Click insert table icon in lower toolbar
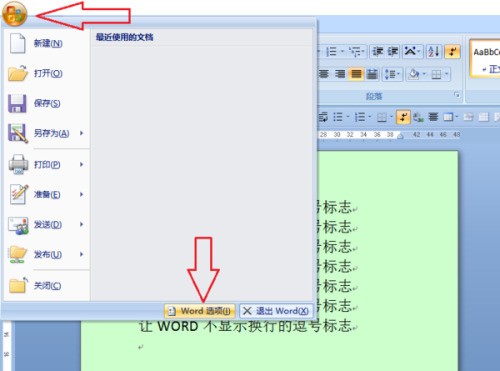 pos(448,117)
